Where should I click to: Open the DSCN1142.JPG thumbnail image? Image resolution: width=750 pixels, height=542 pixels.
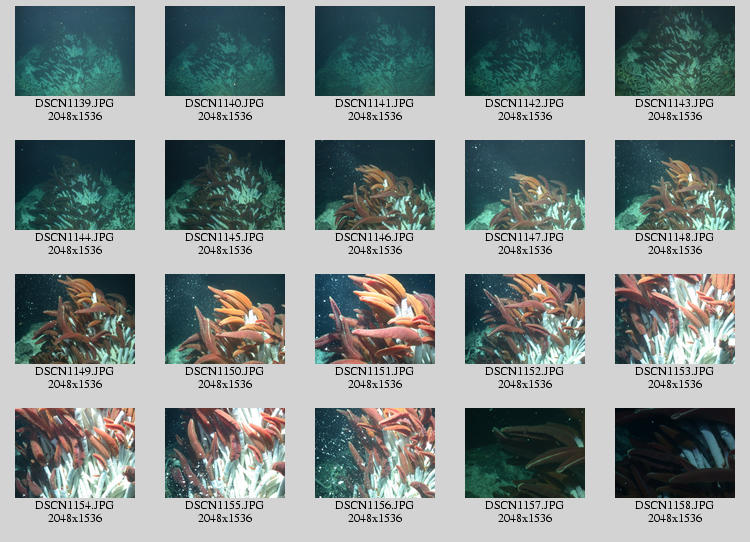[525, 51]
